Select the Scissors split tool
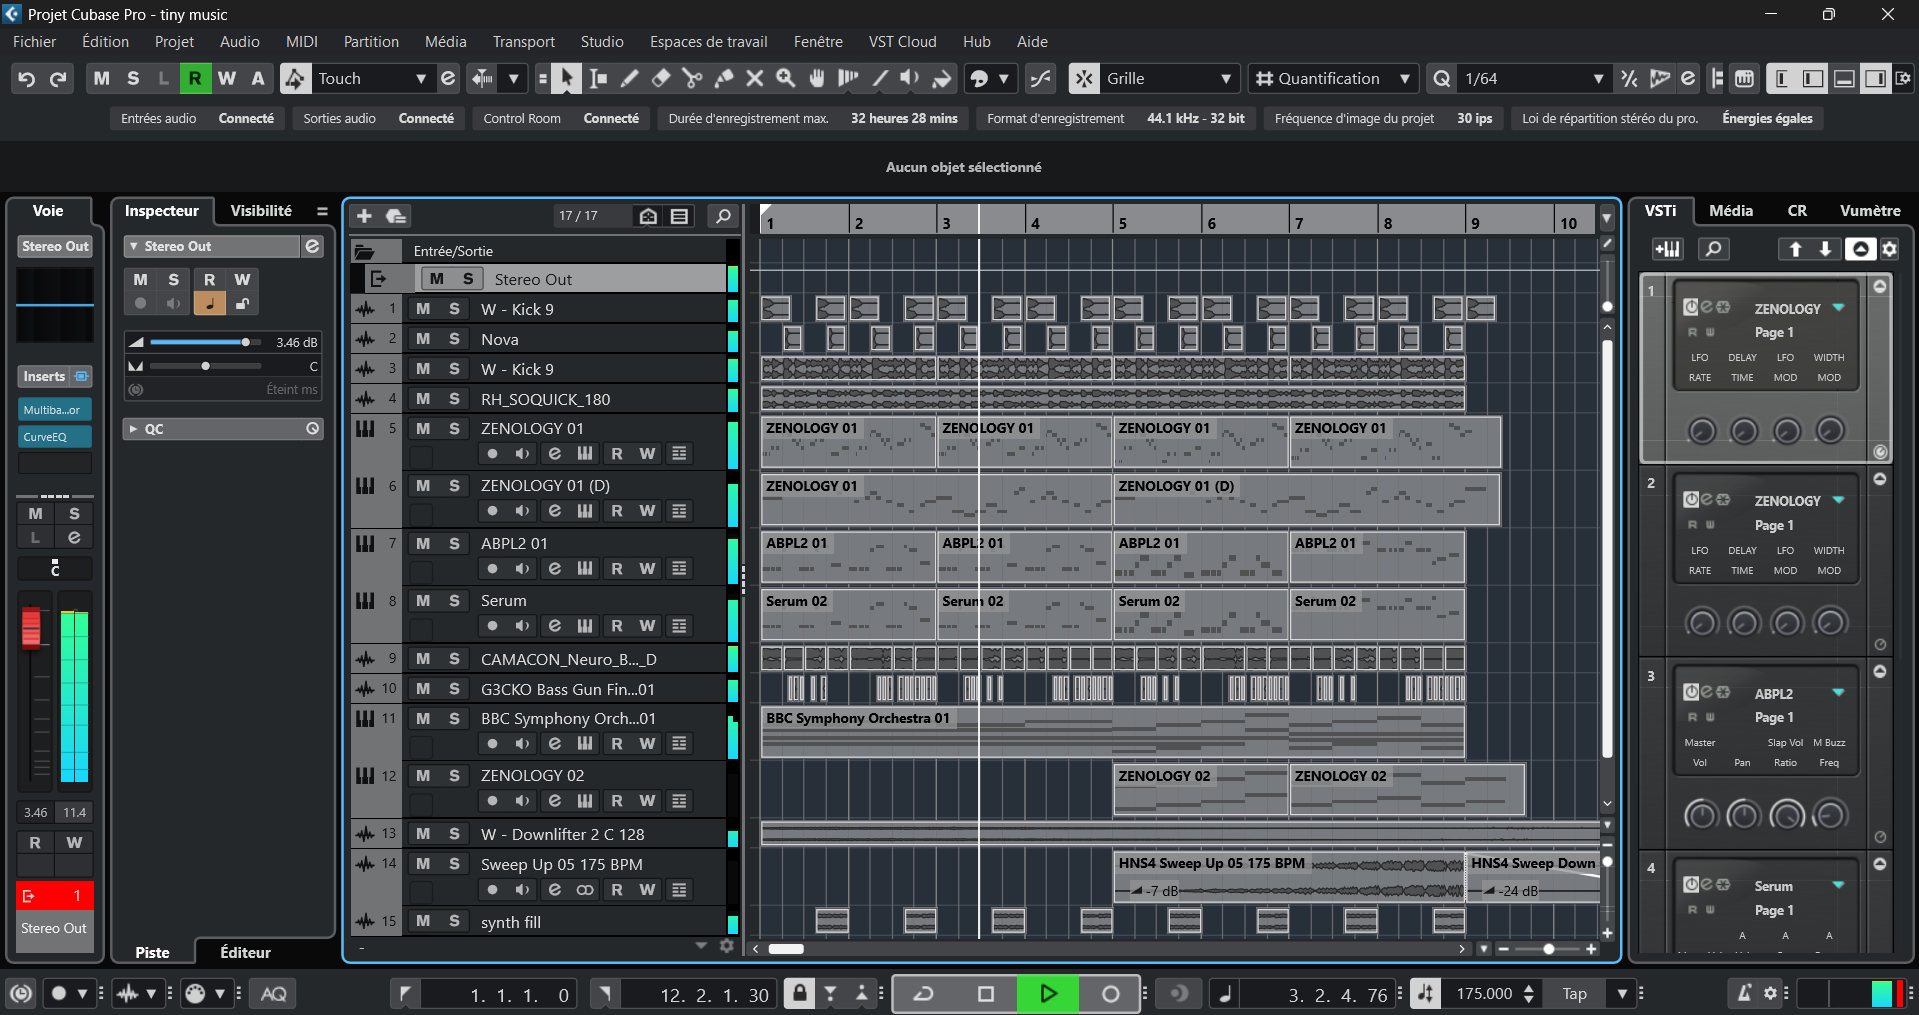1919x1015 pixels. 692,79
